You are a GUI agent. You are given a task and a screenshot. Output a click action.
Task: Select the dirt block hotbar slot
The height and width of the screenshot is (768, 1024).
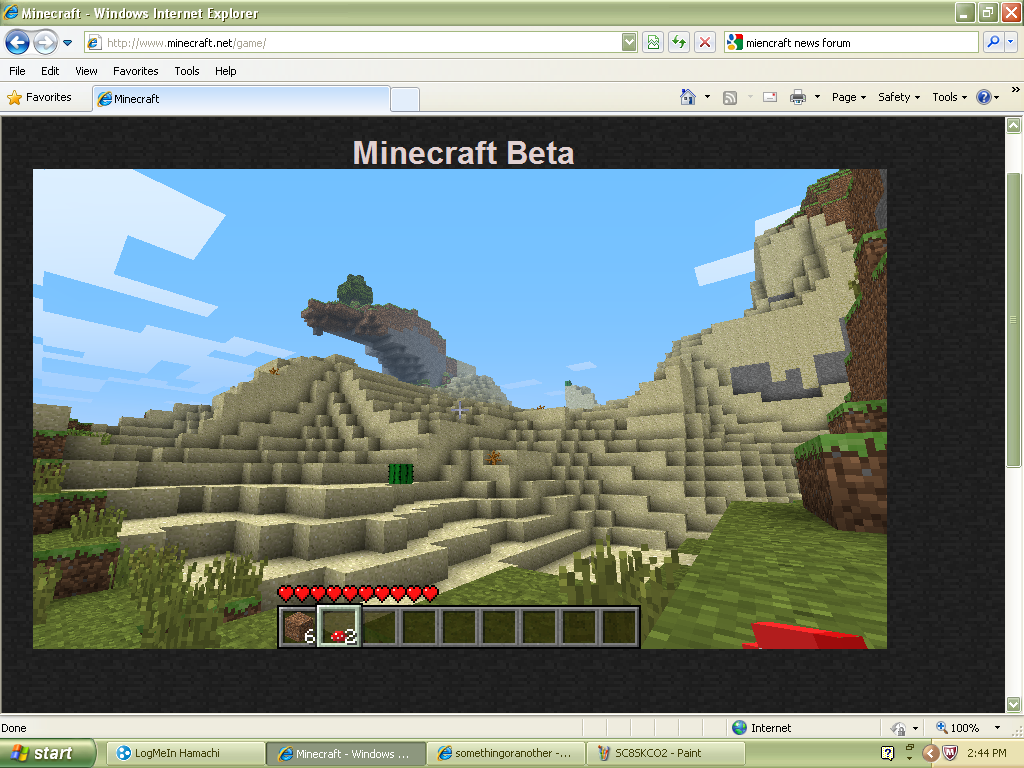click(298, 626)
